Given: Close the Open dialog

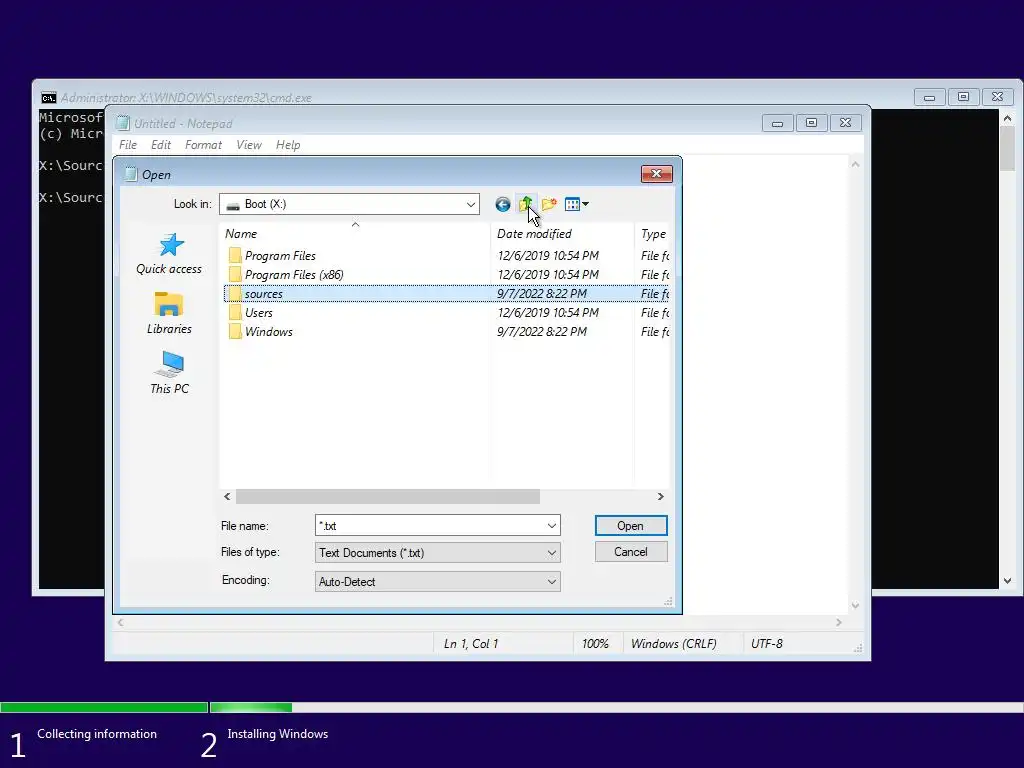Looking at the screenshot, I should [656, 174].
